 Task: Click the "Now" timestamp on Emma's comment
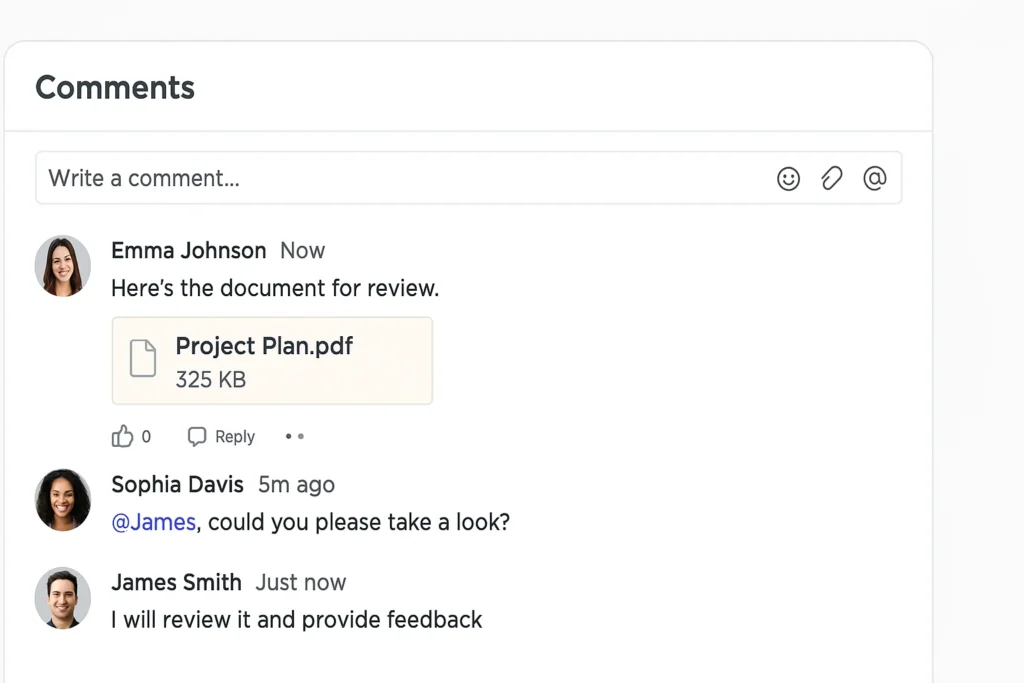tap(302, 250)
